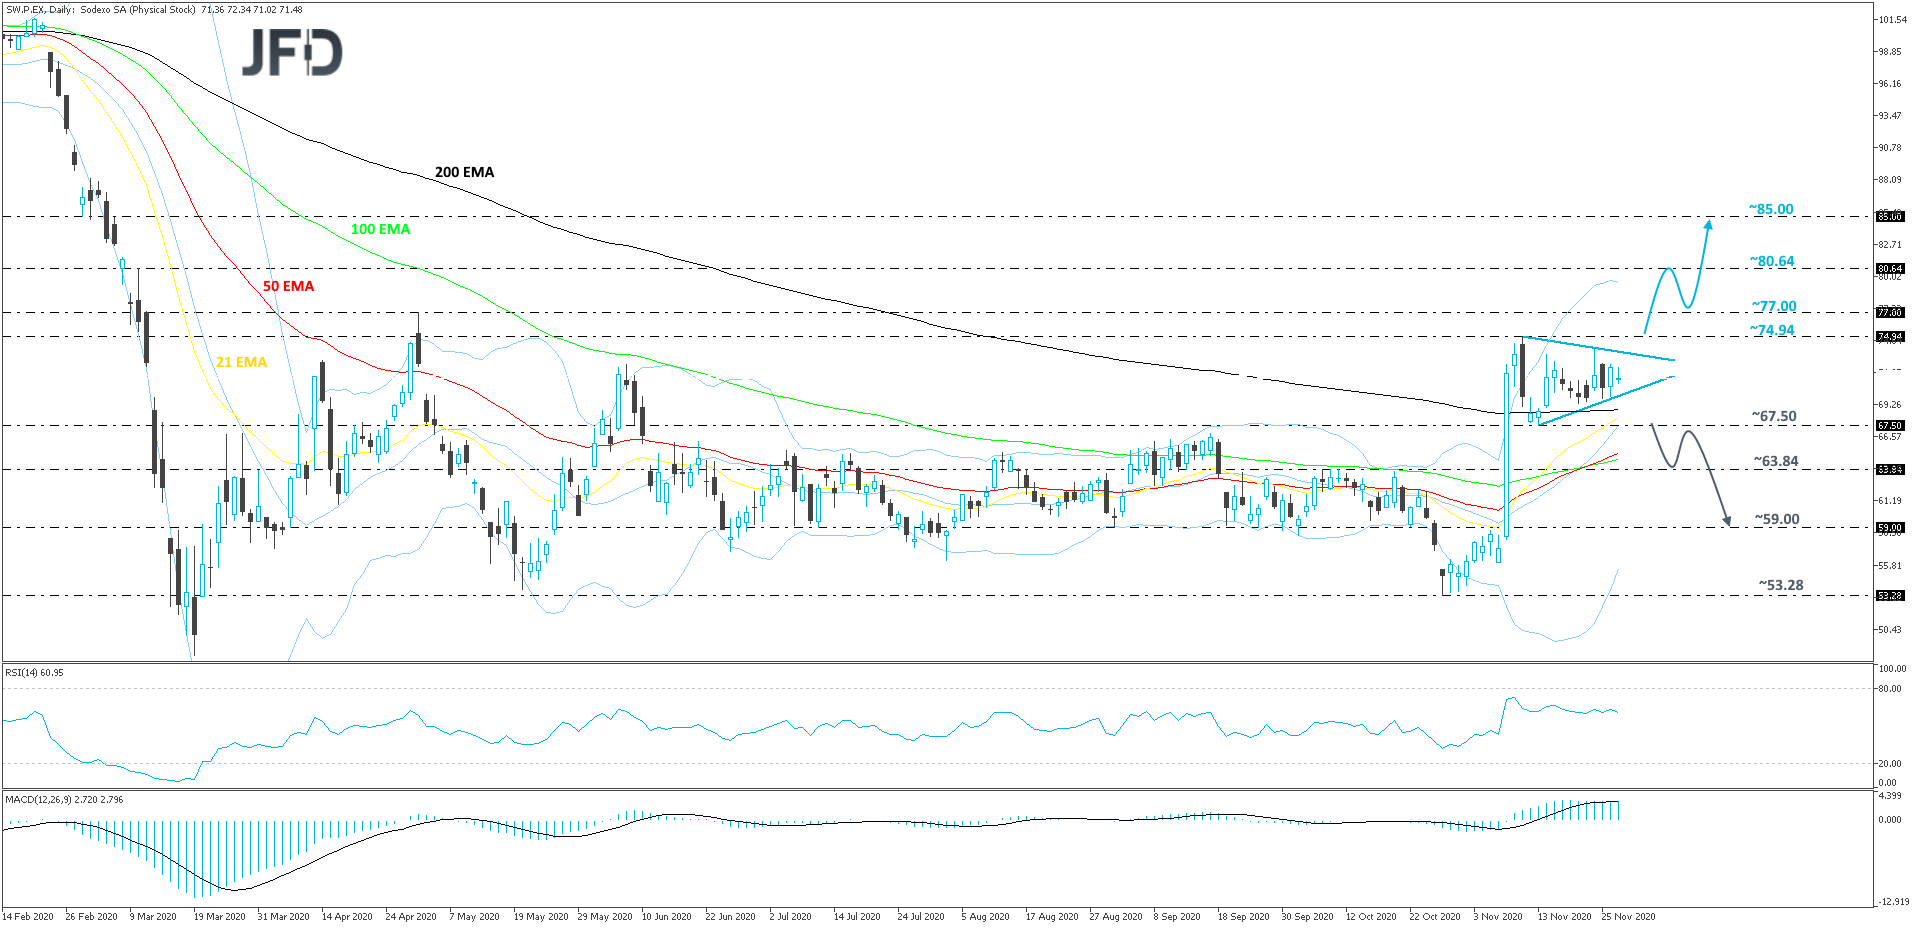Select the 100 EMA label
This screenshot has height=928, width=1916.
[379, 229]
